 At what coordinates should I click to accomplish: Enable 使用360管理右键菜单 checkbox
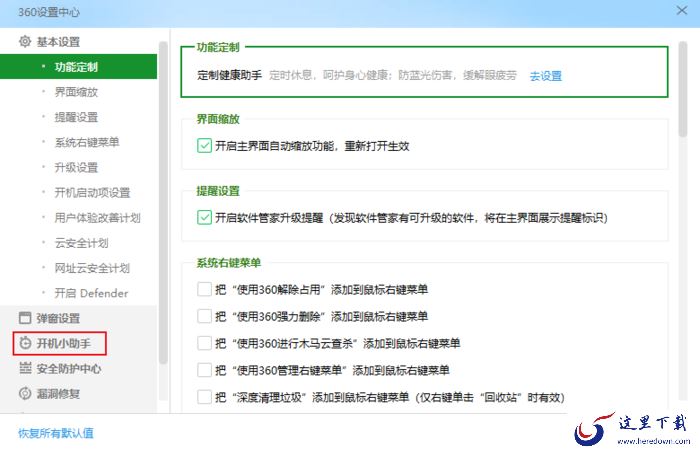[x=204, y=370]
